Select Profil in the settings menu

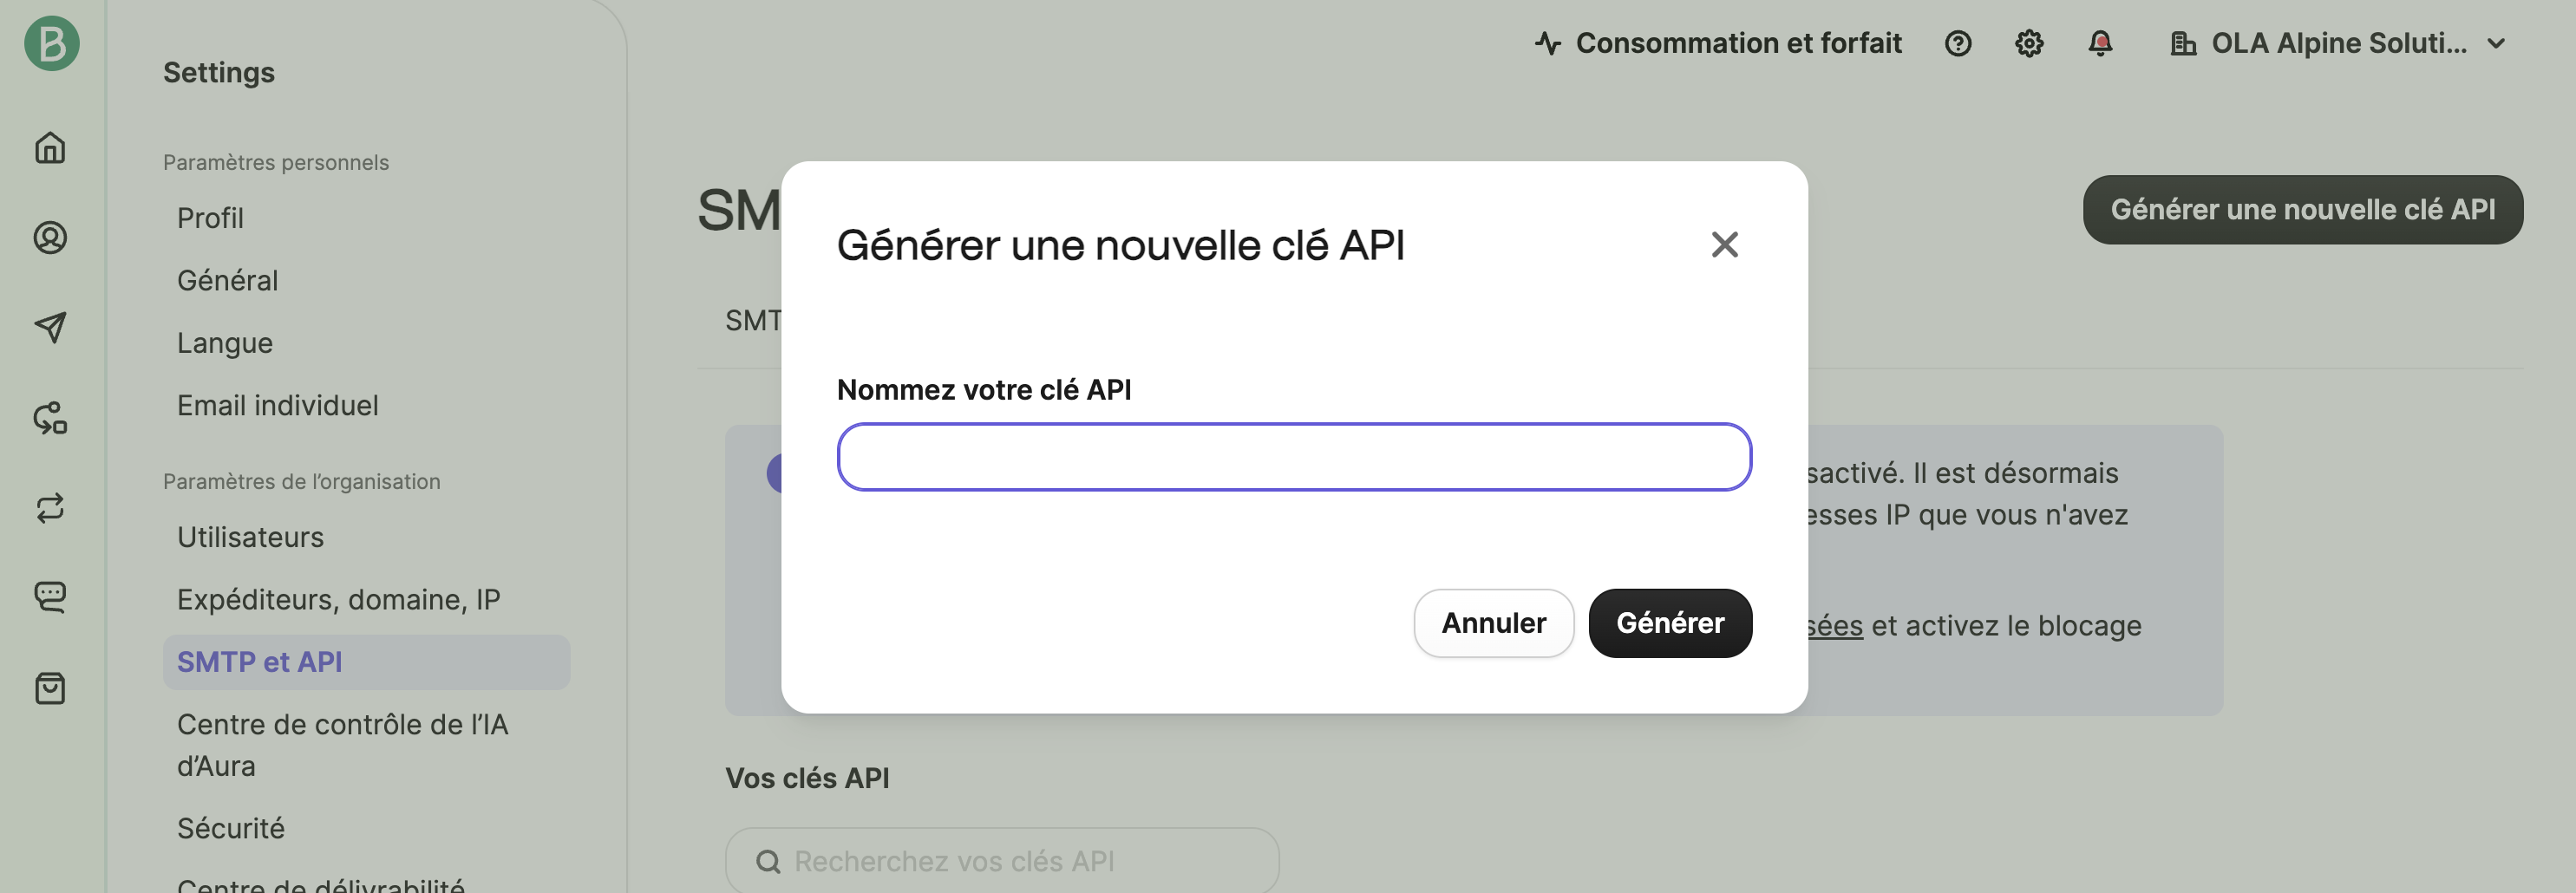click(x=210, y=218)
